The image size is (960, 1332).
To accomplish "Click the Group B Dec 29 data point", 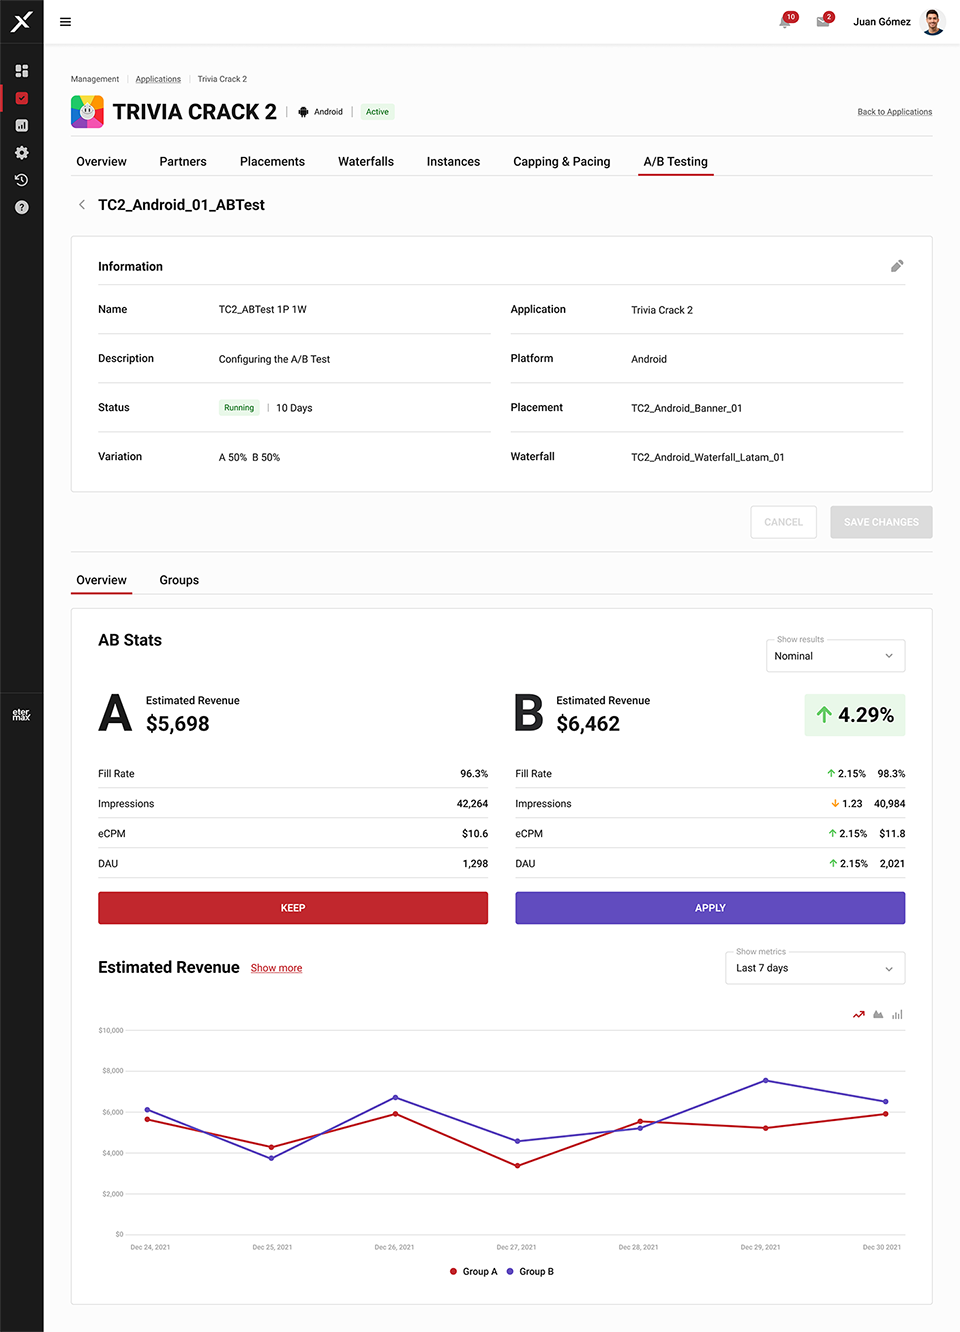I will 766,1080.
